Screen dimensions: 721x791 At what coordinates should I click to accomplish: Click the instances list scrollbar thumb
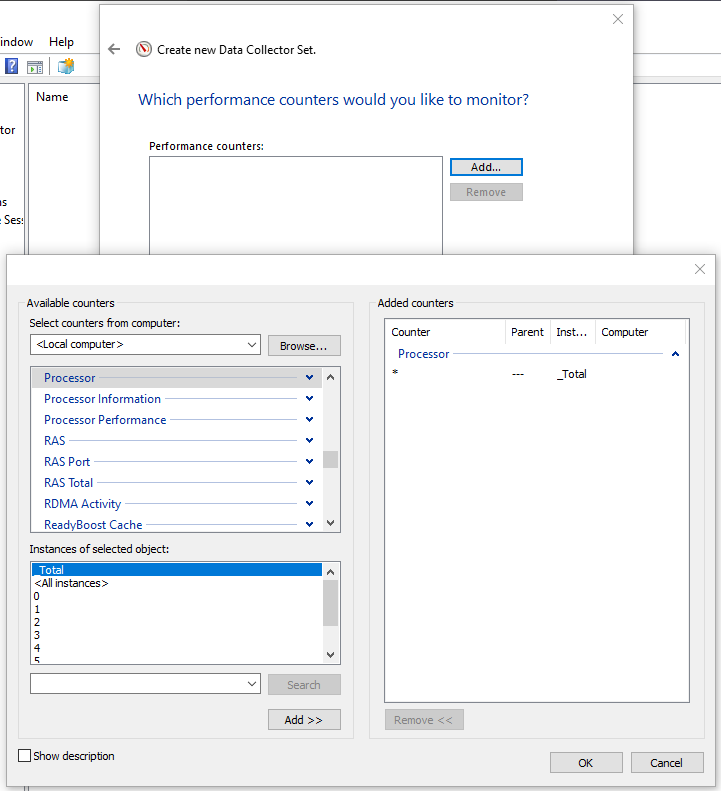click(330, 603)
